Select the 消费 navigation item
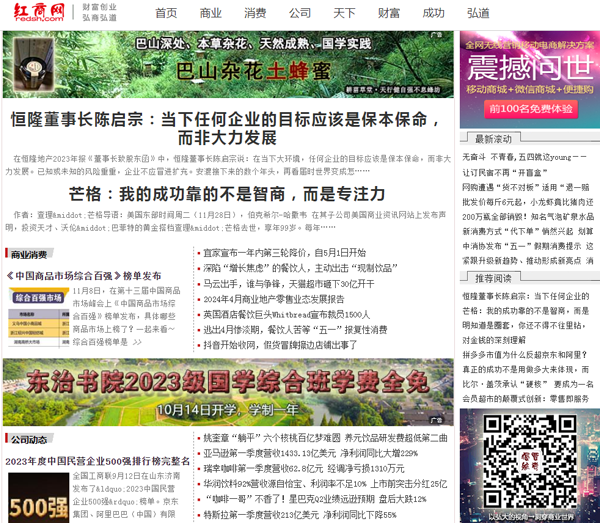This screenshot has width=600, height=523. point(255,13)
